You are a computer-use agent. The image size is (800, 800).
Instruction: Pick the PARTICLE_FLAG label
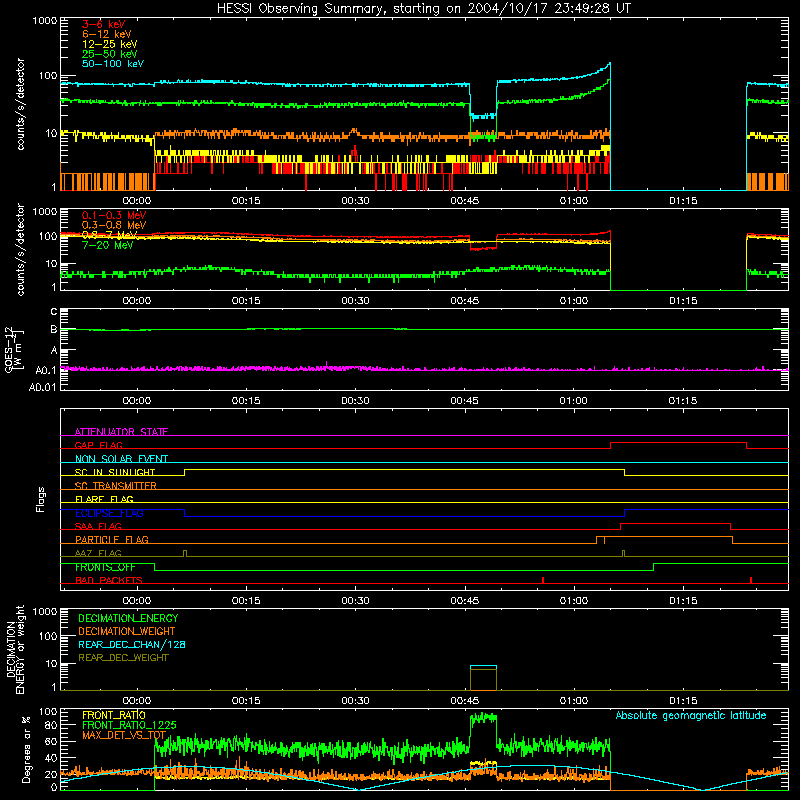[x=112, y=539]
